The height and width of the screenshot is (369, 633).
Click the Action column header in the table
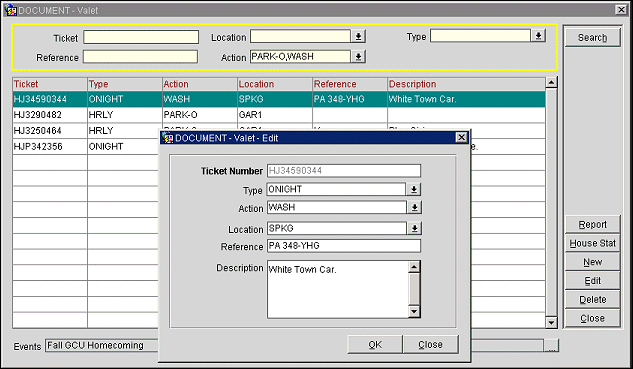pyautogui.click(x=200, y=84)
